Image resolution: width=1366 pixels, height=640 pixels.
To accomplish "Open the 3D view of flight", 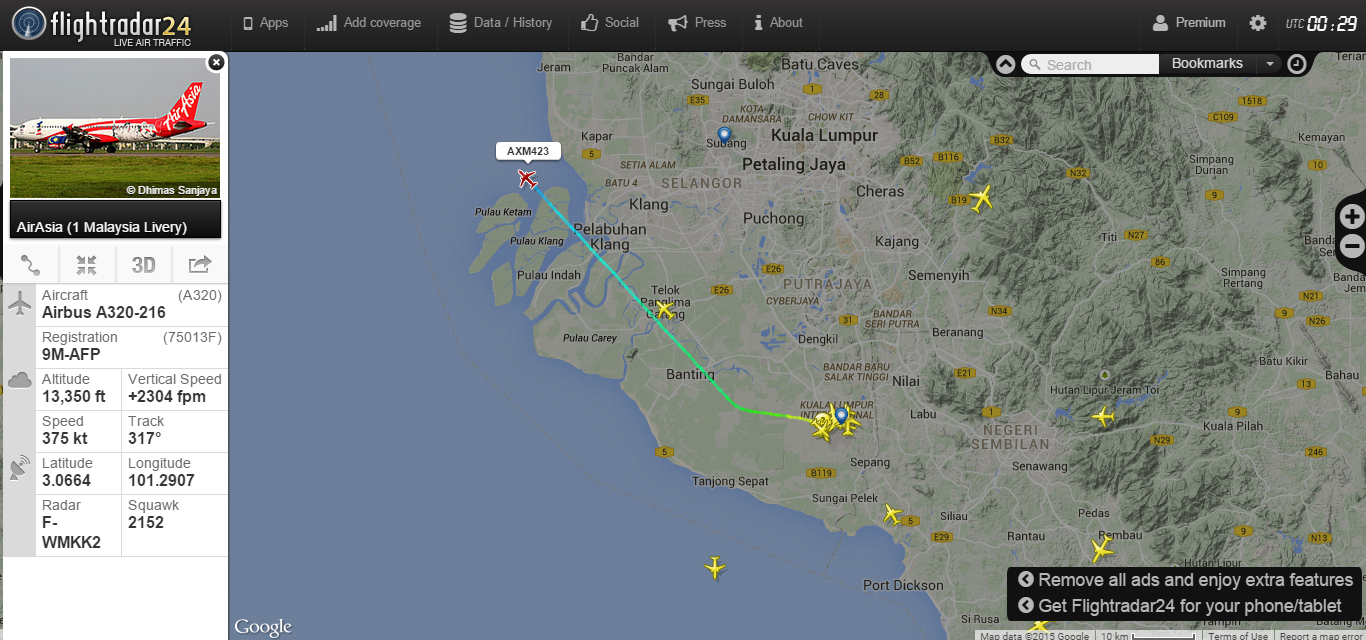I will coord(144,265).
